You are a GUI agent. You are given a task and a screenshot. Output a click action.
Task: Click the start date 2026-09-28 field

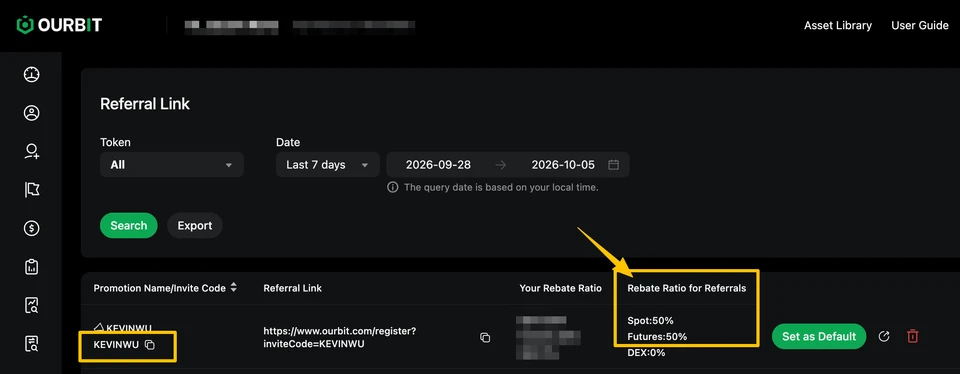pos(438,165)
